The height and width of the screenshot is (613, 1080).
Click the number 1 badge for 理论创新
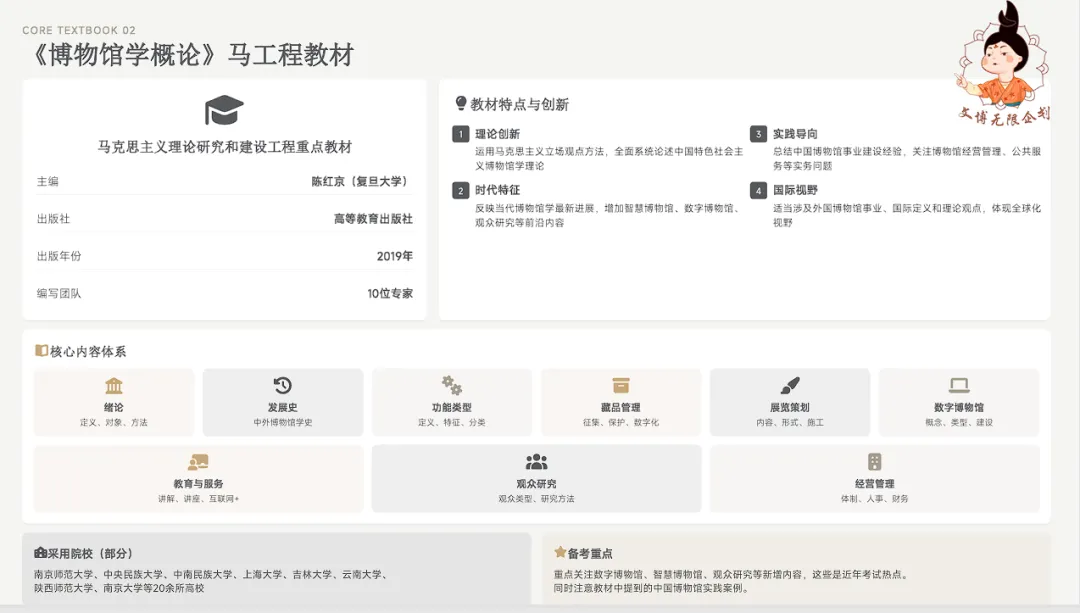(461, 134)
